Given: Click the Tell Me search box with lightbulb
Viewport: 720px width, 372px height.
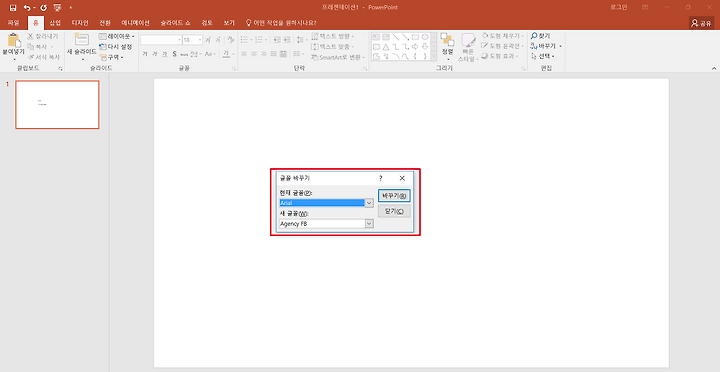Looking at the screenshot, I should pyautogui.click(x=281, y=23).
